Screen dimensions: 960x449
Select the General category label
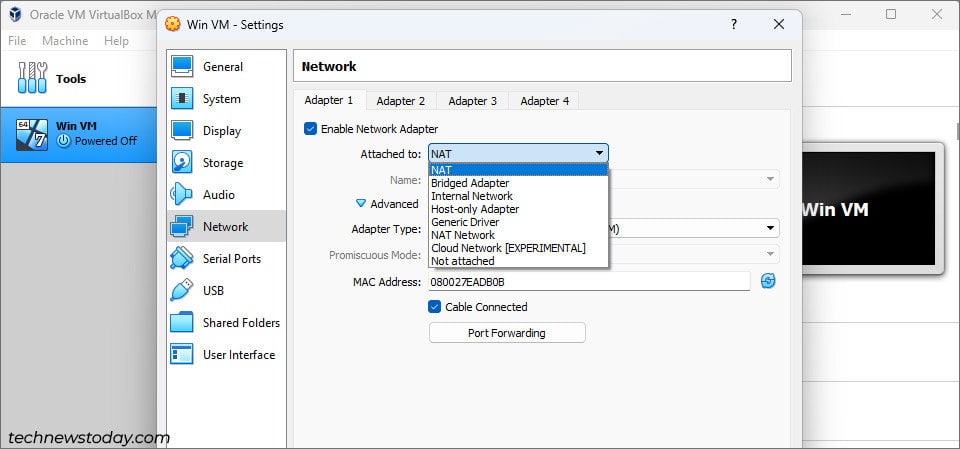pyautogui.click(x=223, y=67)
